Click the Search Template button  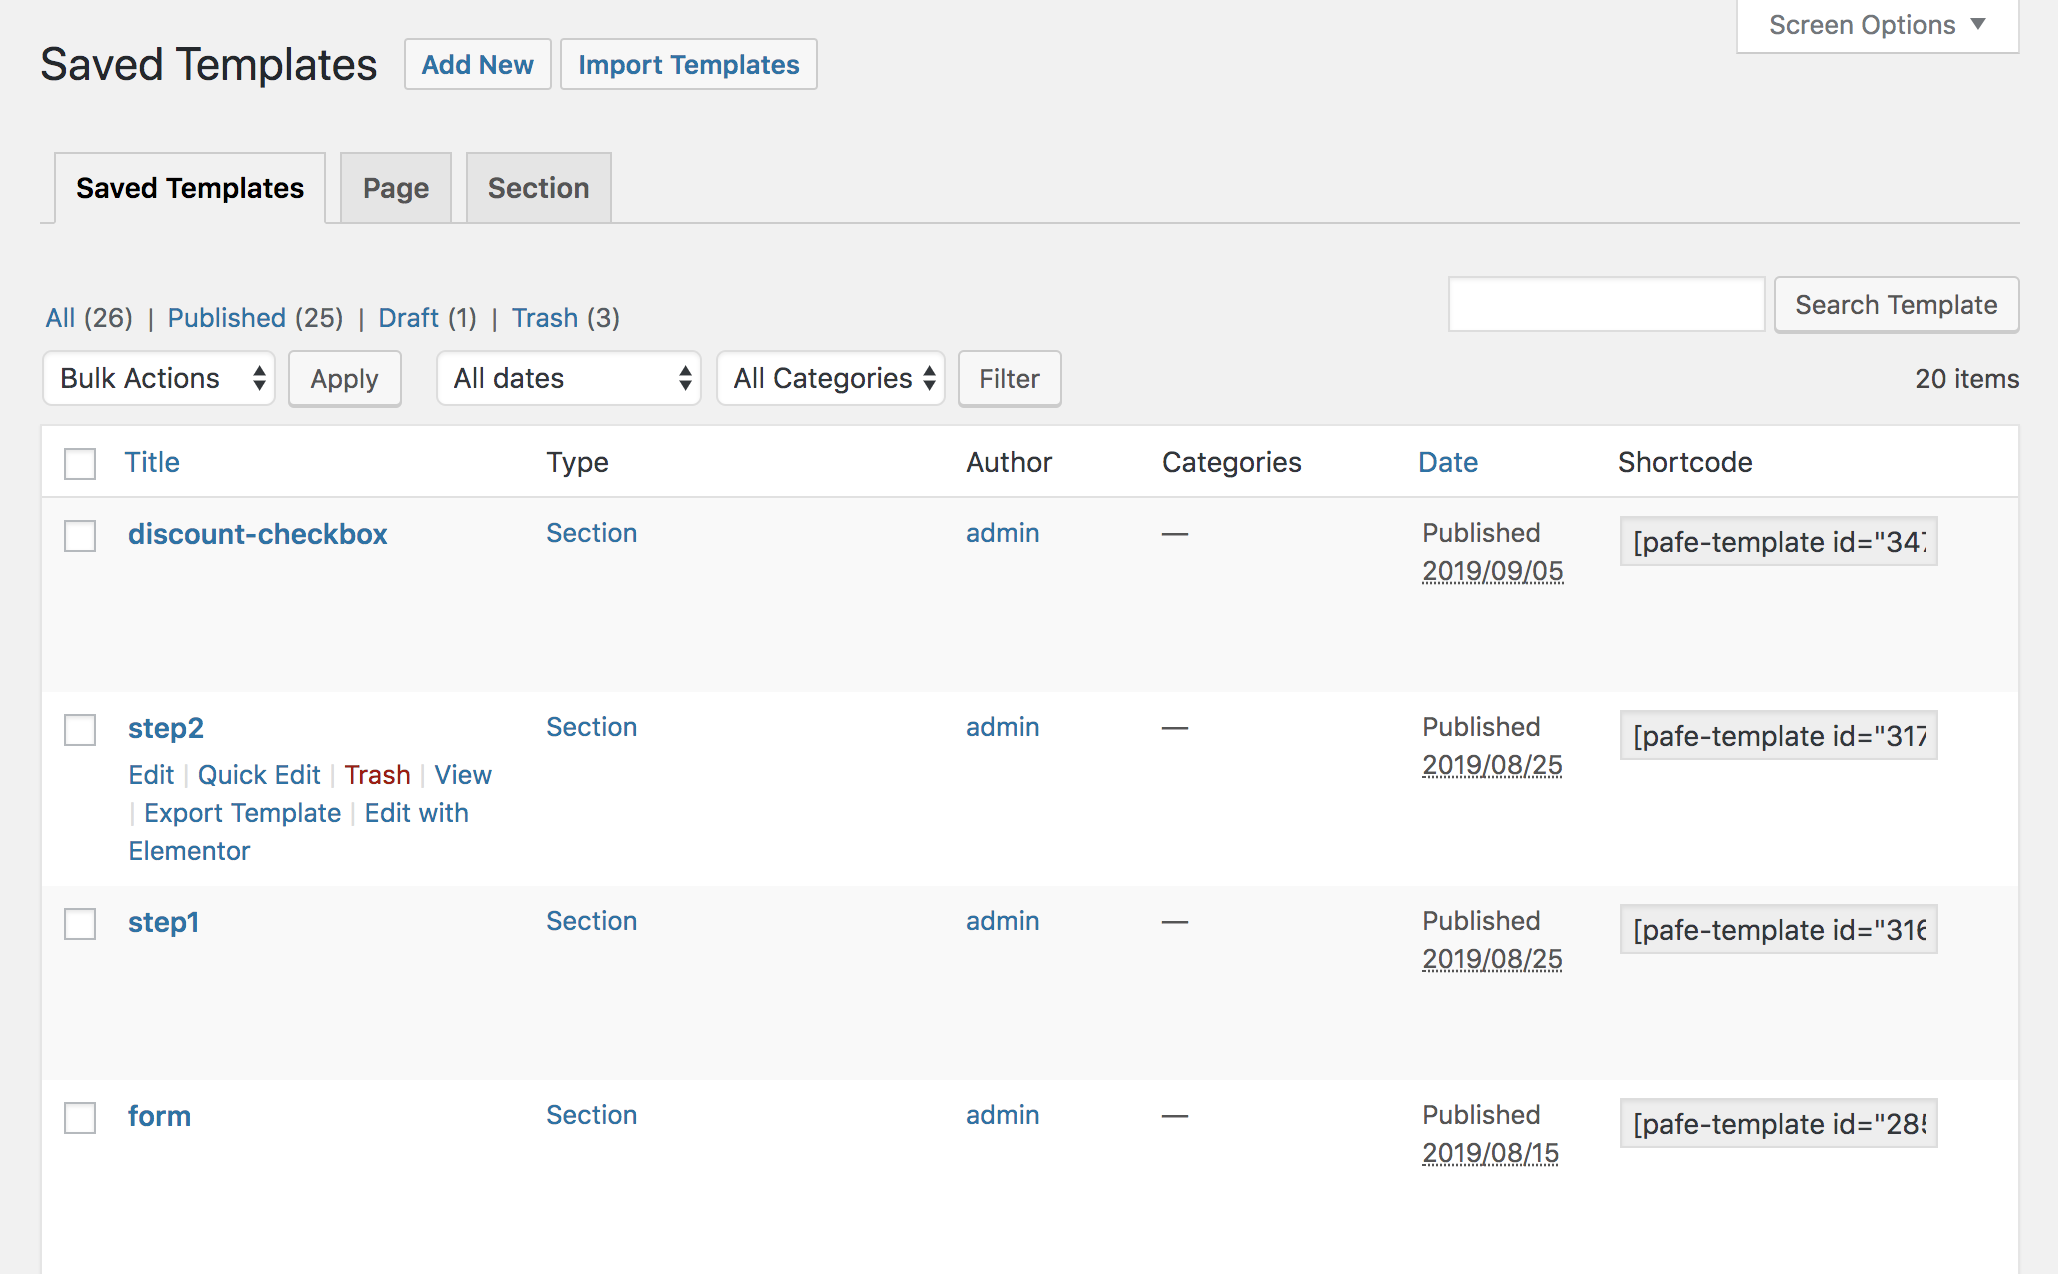click(1896, 304)
